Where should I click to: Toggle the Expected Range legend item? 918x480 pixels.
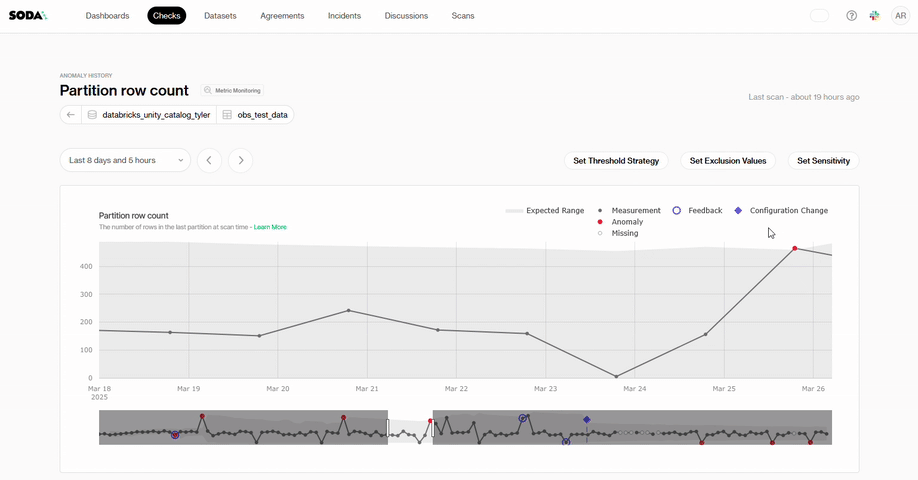coord(545,211)
